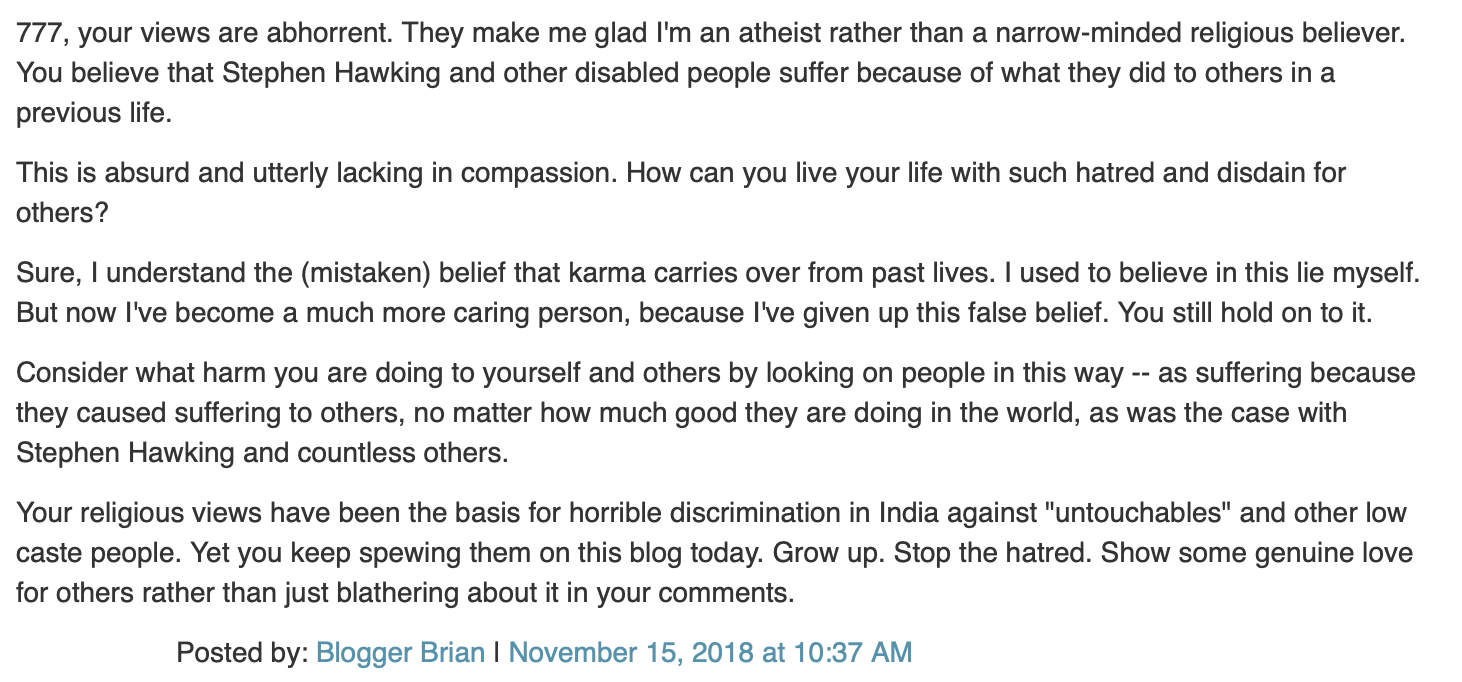Open the Blogger Brian author link
This screenshot has width=1462, height=682.
[400, 653]
